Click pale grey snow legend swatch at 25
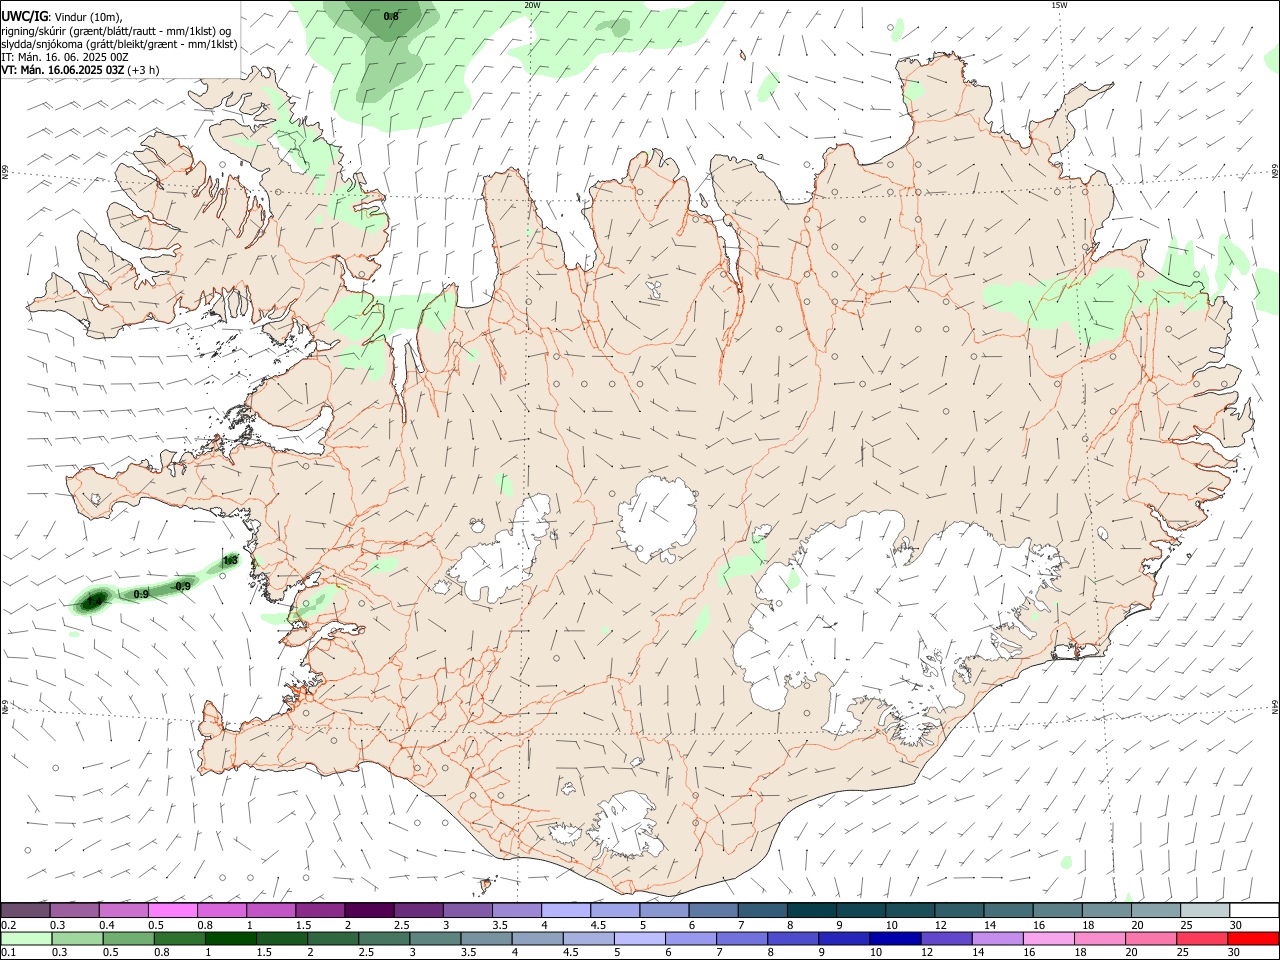This screenshot has height=960, width=1280. (1204, 910)
